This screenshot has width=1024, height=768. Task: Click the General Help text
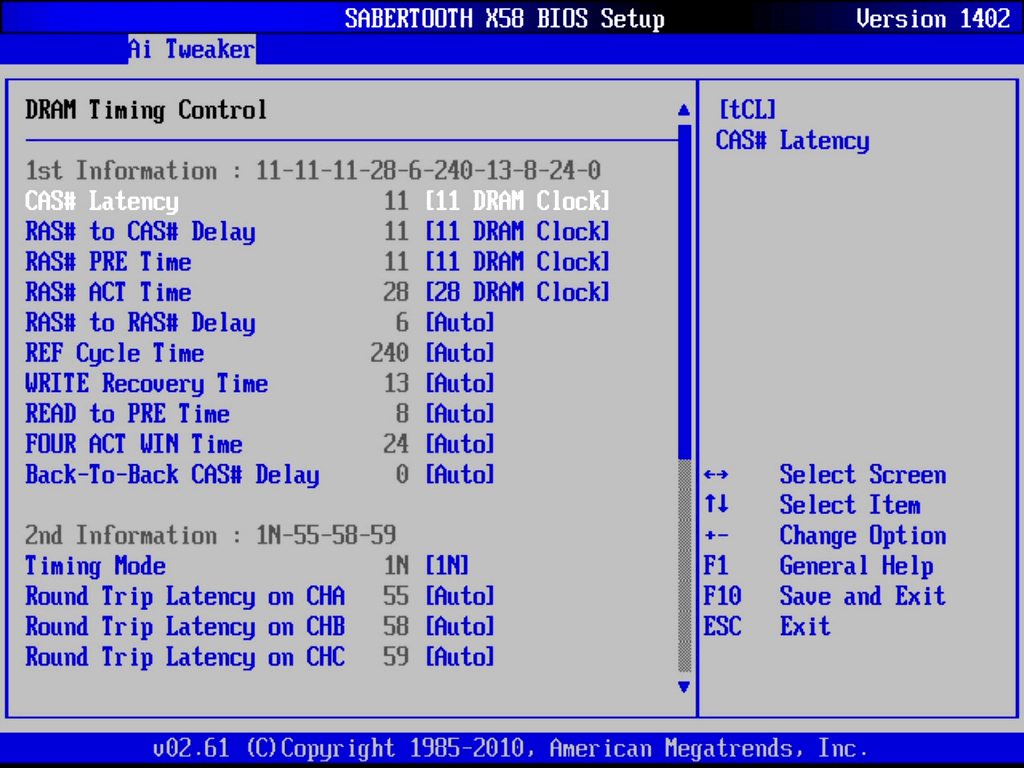pyautogui.click(x=857, y=566)
